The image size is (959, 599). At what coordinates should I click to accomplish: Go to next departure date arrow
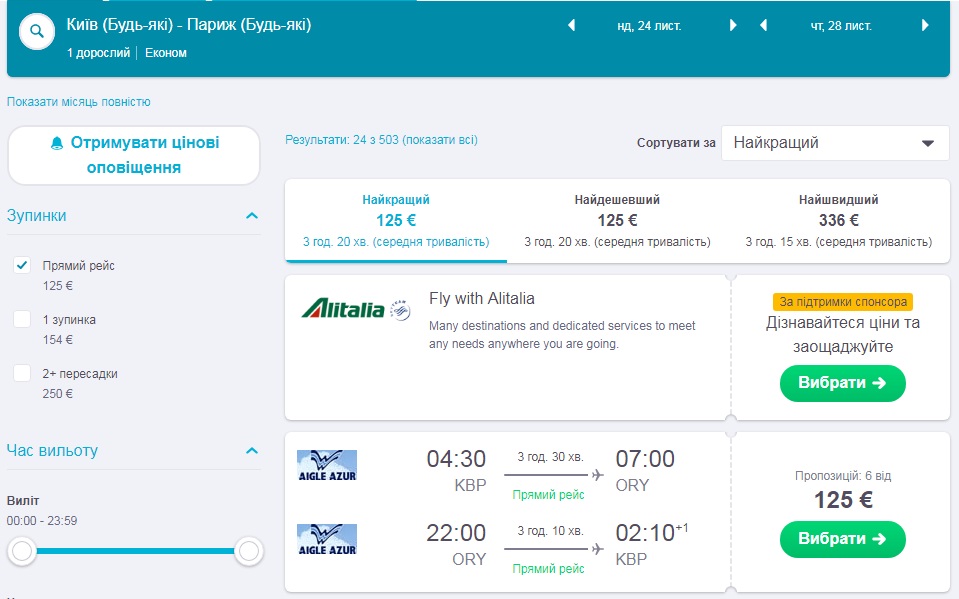click(733, 26)
